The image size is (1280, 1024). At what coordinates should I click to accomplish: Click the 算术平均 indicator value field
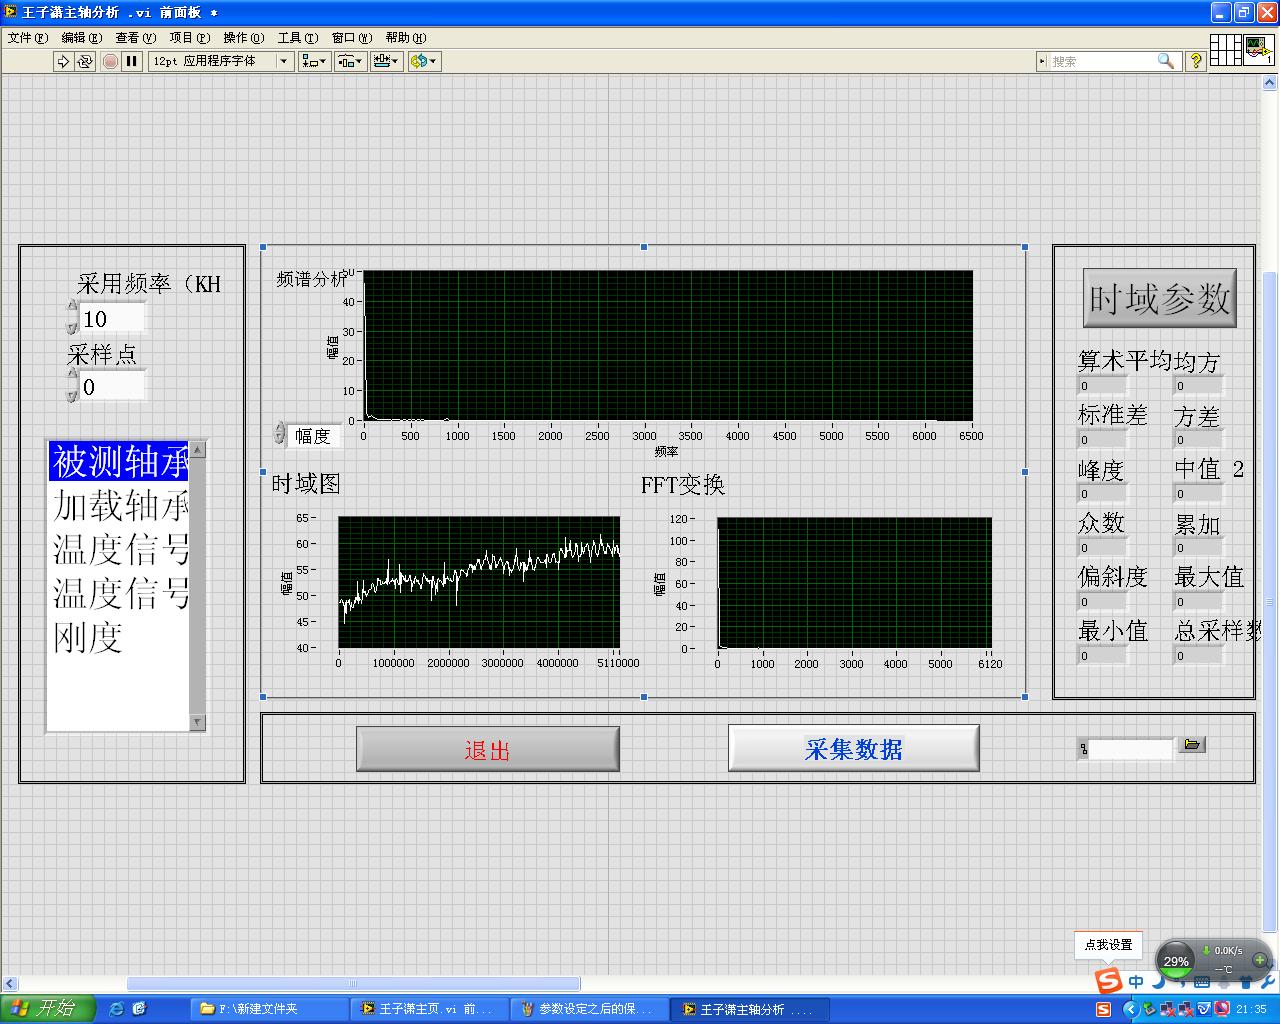tap(1102, 386)
